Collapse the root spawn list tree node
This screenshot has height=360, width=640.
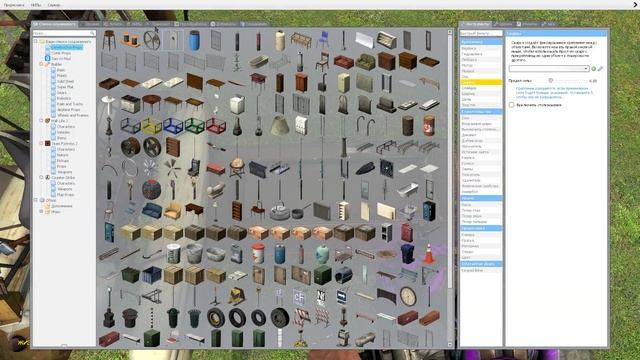click(x=36, y=41)
